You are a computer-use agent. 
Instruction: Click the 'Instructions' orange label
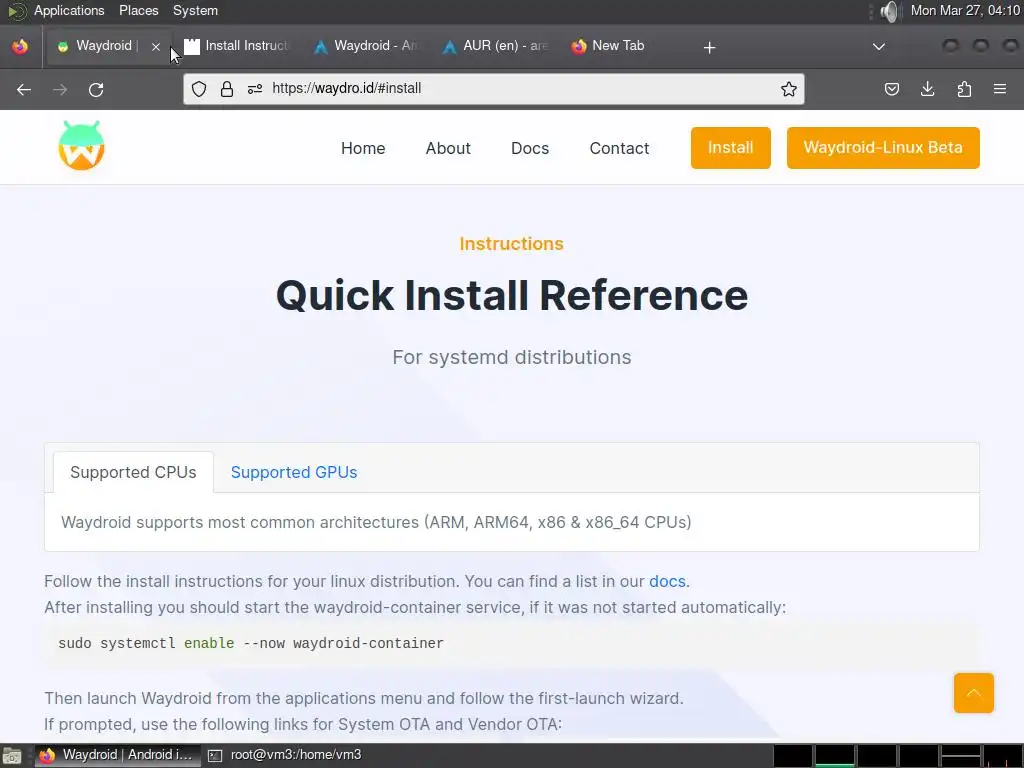pyautogui.click(x=511, y=244)
